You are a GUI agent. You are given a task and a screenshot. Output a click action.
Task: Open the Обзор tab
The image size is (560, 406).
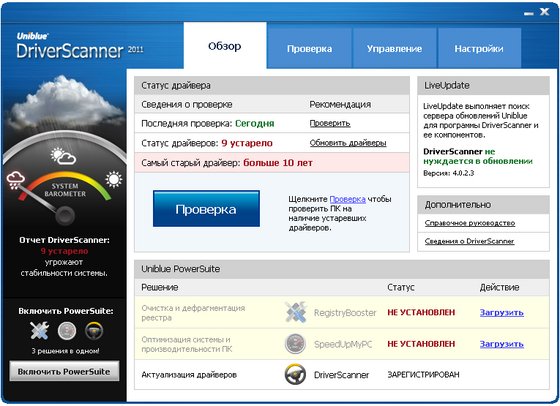point(225,46)
